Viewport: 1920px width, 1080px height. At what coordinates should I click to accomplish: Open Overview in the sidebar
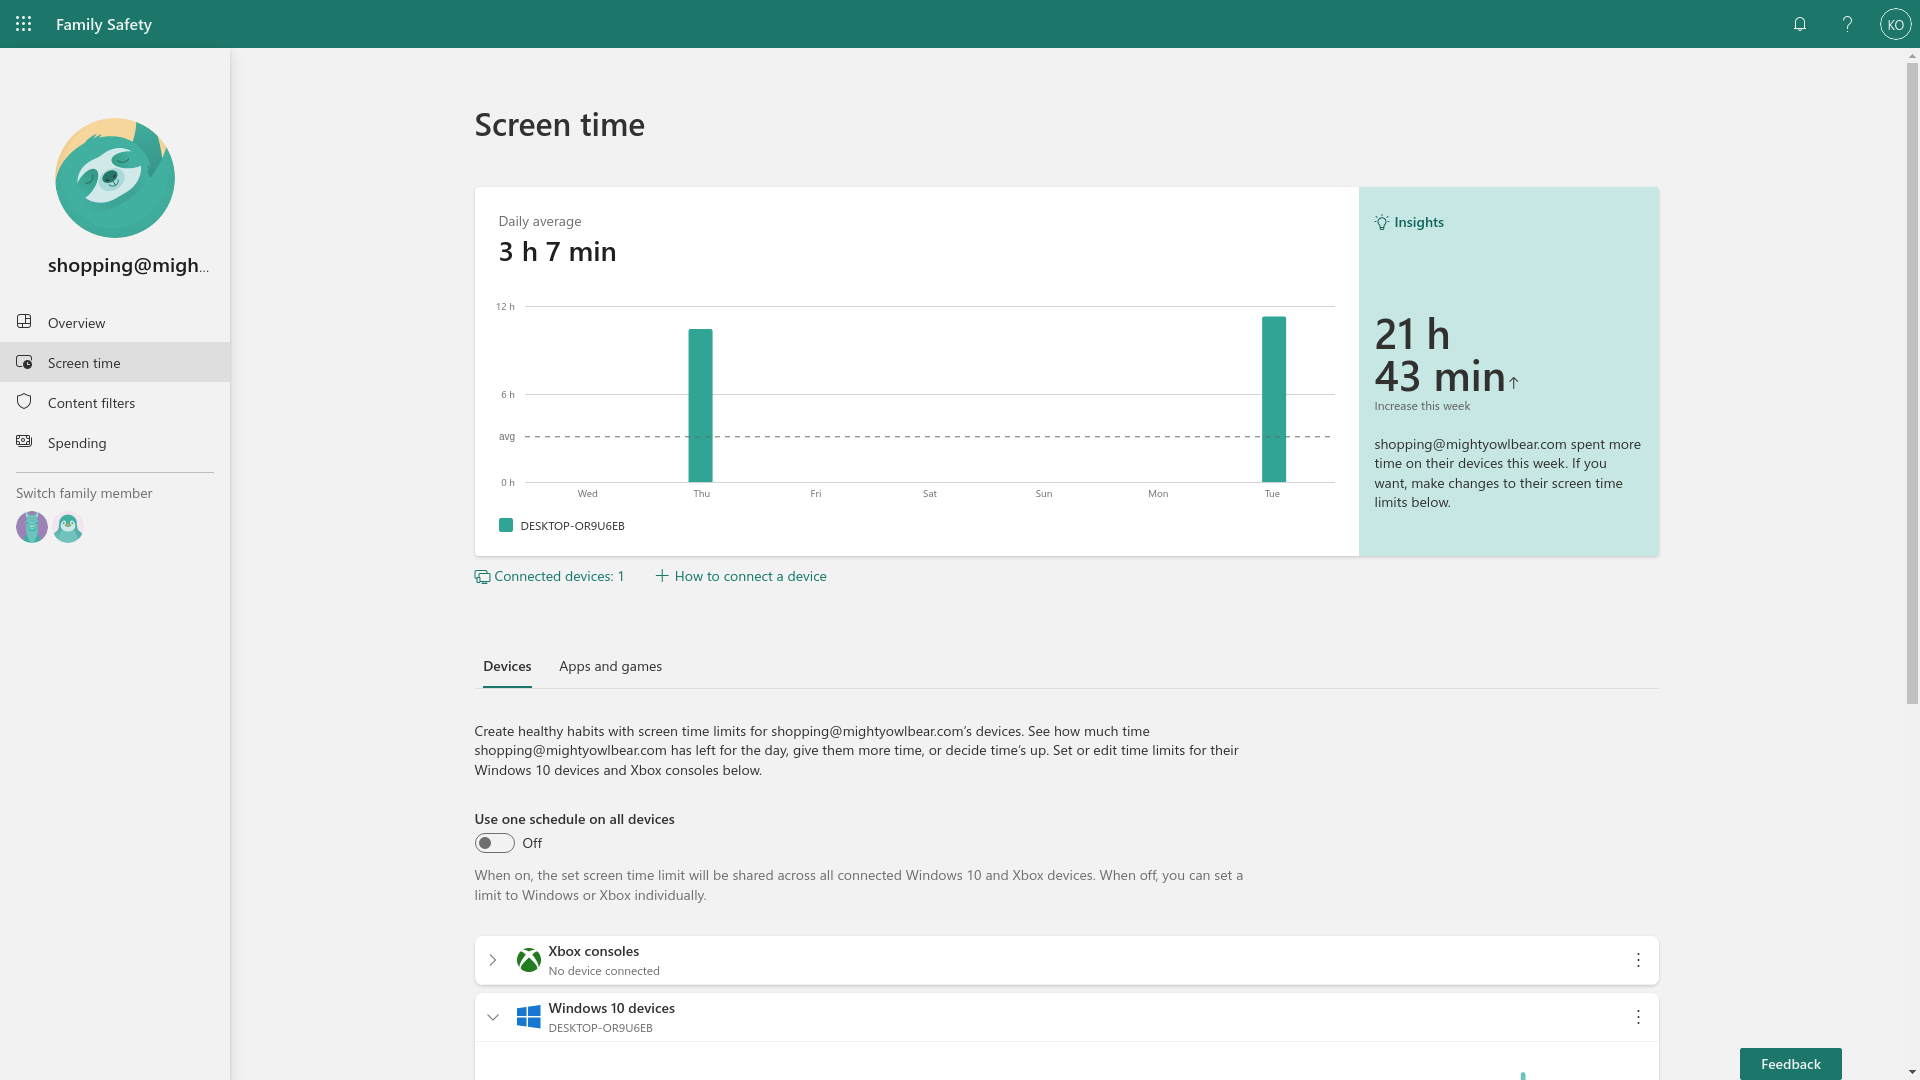tap(115, 322)
